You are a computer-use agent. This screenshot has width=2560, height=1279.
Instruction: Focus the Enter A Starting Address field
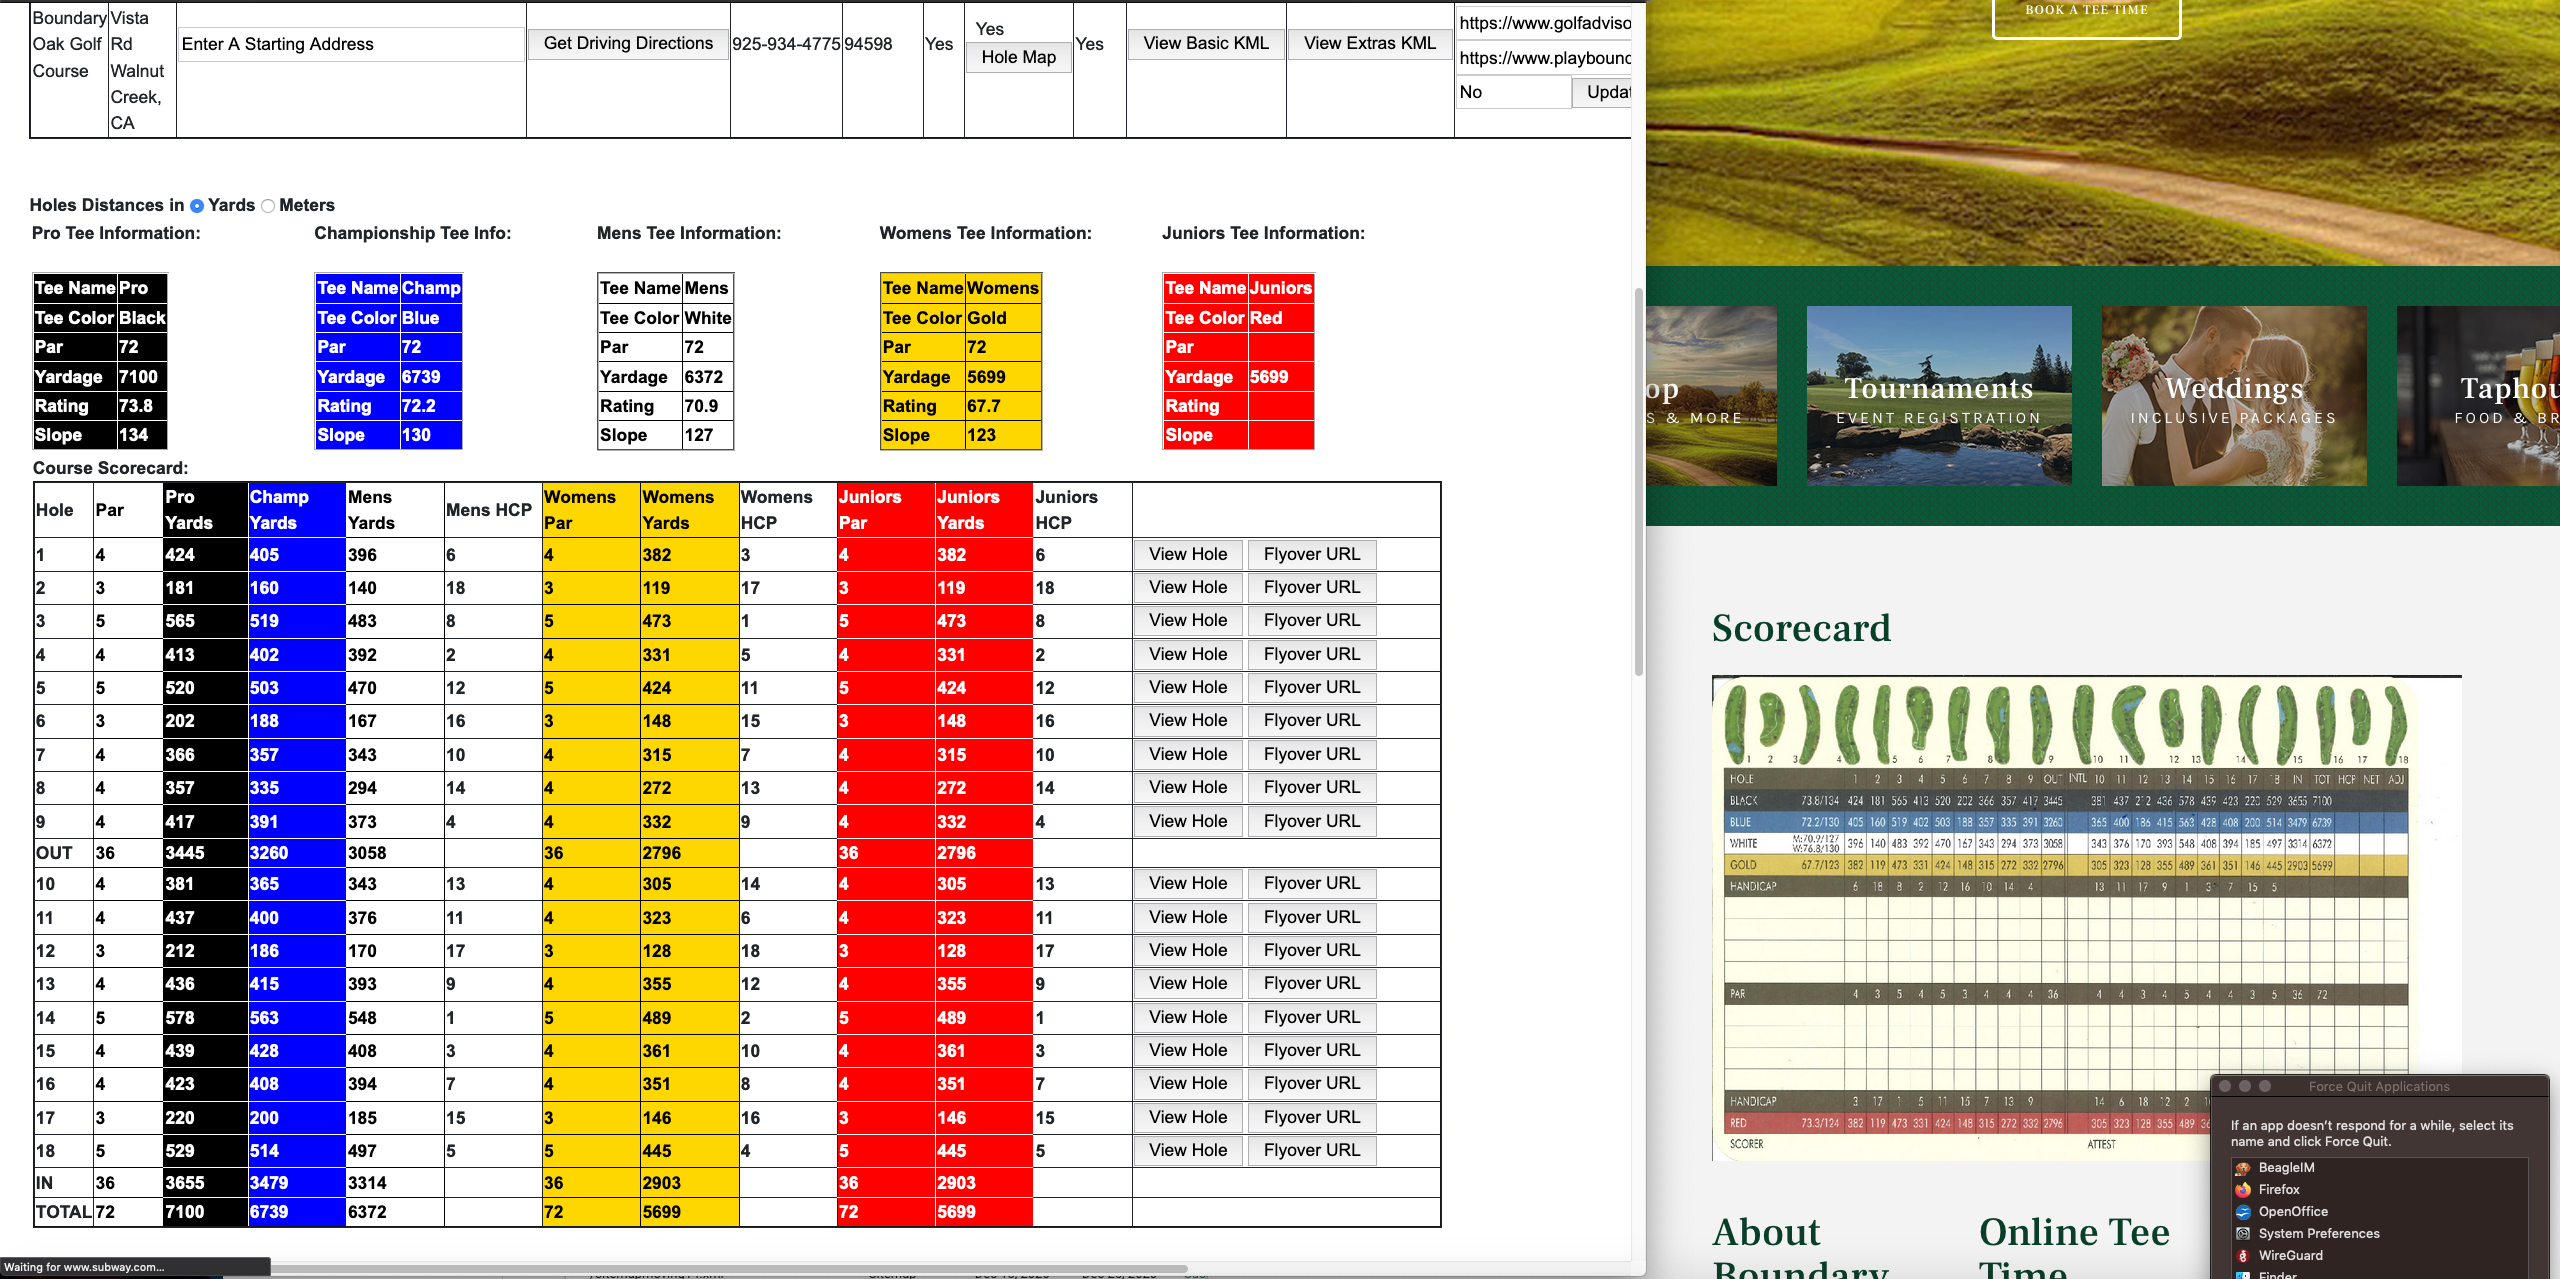coord(352,44)
